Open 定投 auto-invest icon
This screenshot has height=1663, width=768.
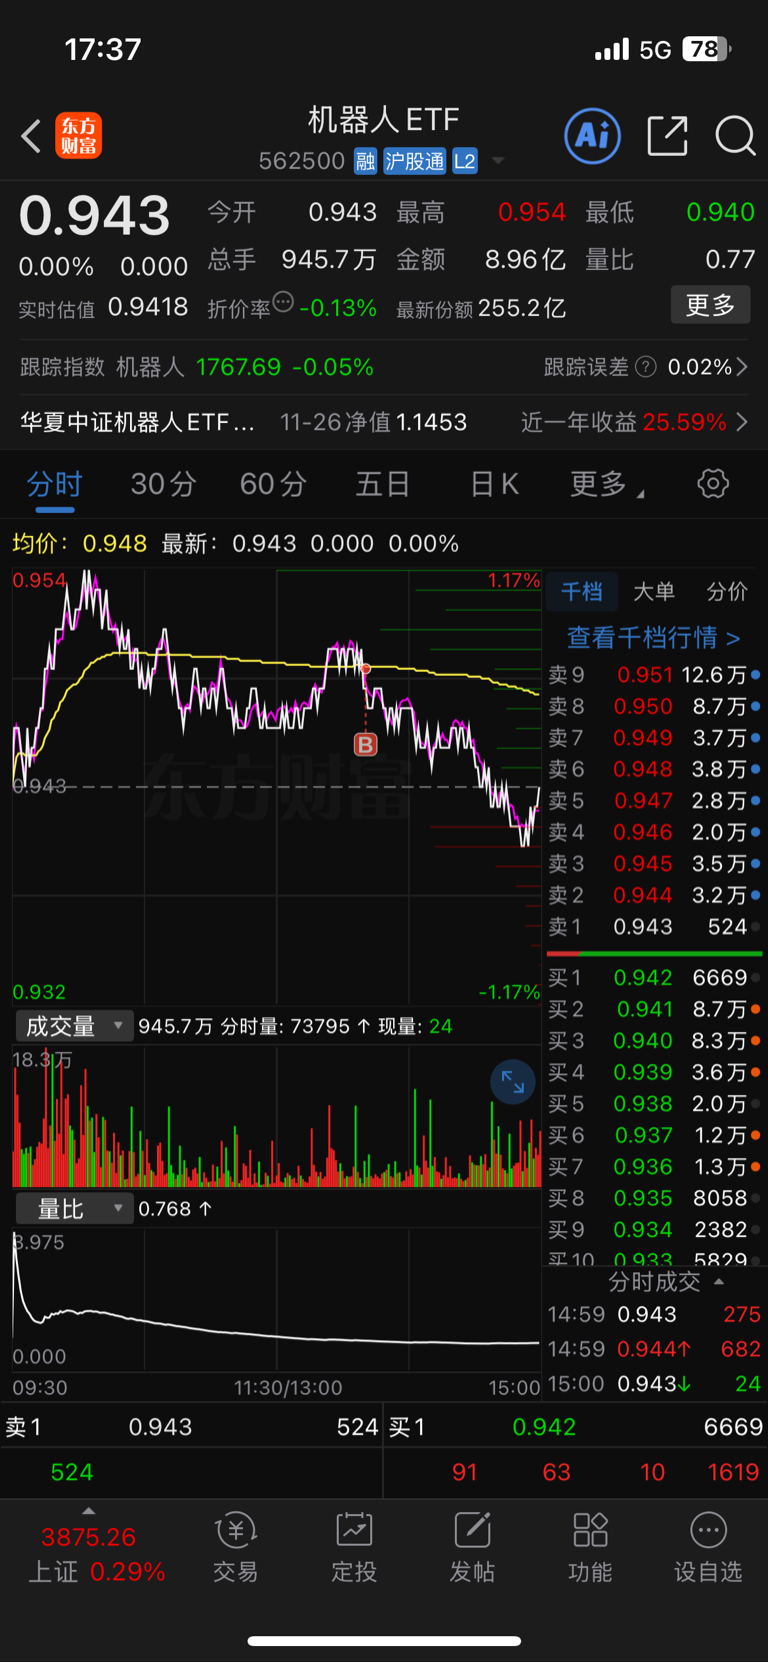tap(354, 1548)
